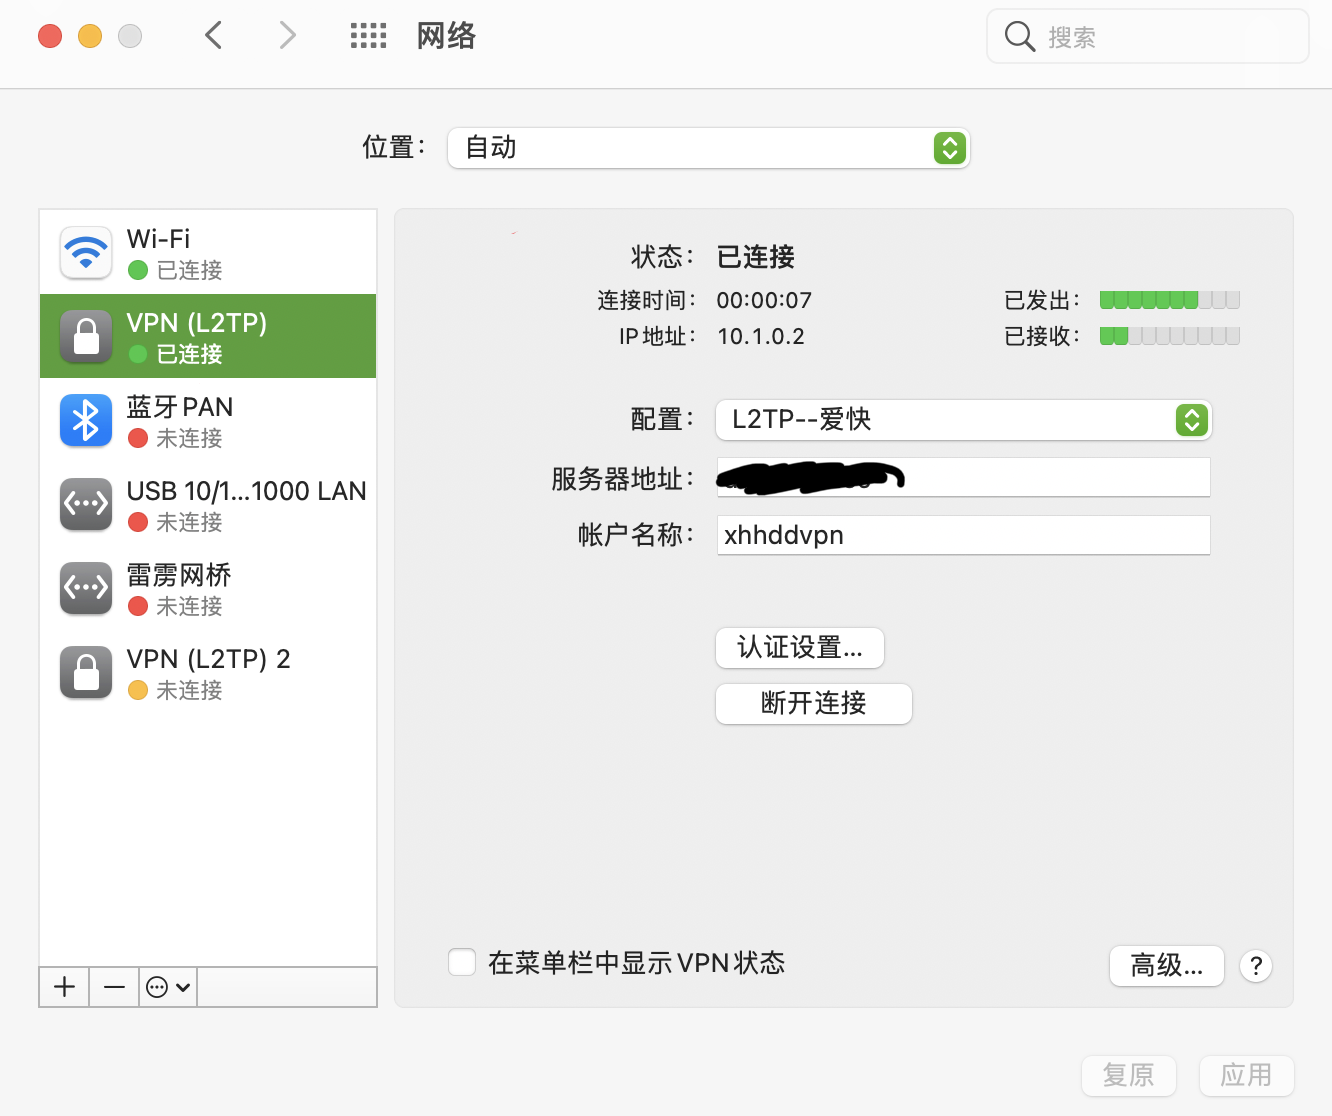Click the green status dot of Wi-Fi
This screenshot has height=1116, width=1332.
pyautogui.click(x=138, y=270)
